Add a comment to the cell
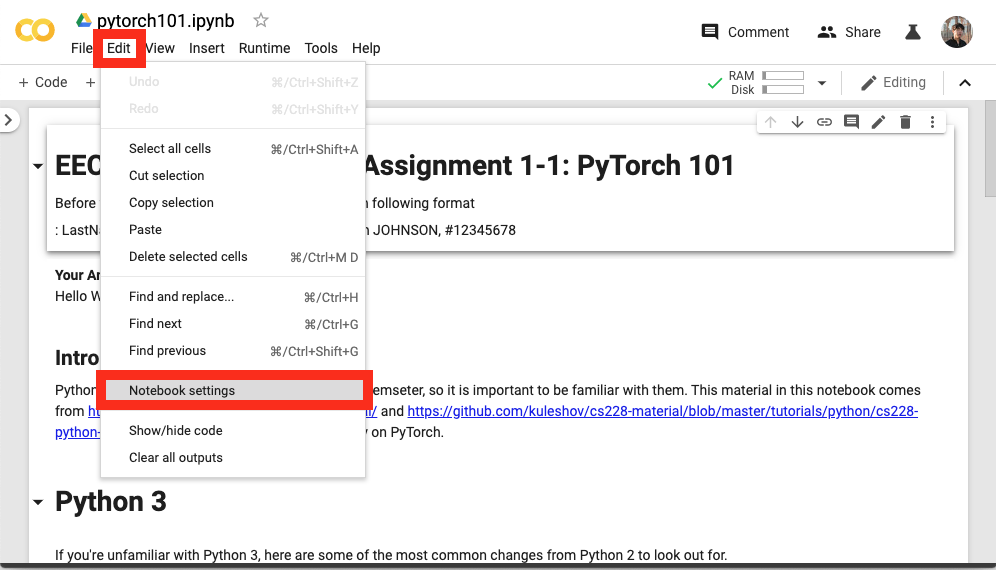 click(x=851, y=122)
